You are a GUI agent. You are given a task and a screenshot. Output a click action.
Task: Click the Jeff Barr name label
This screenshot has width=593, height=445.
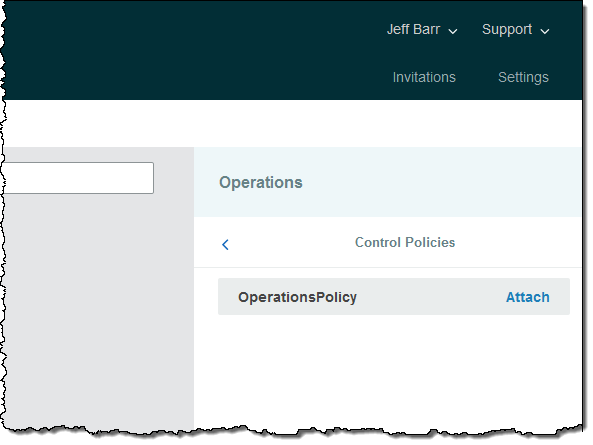click(413, 29)
